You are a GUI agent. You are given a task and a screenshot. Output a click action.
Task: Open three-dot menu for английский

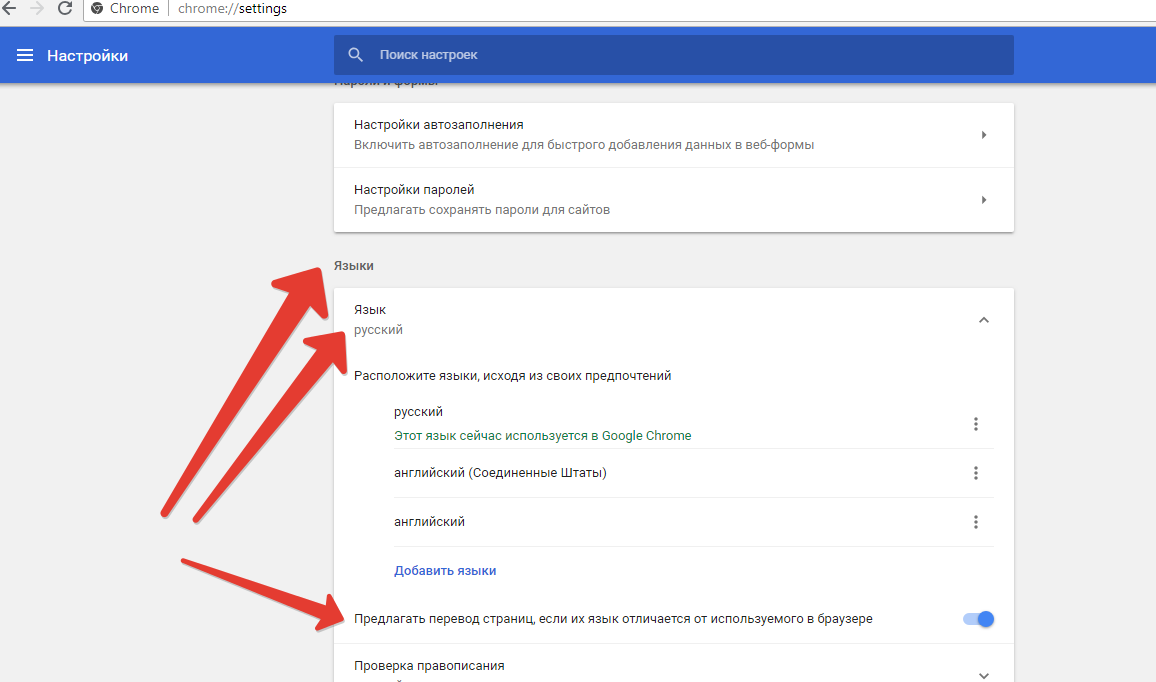pos(975,522)
